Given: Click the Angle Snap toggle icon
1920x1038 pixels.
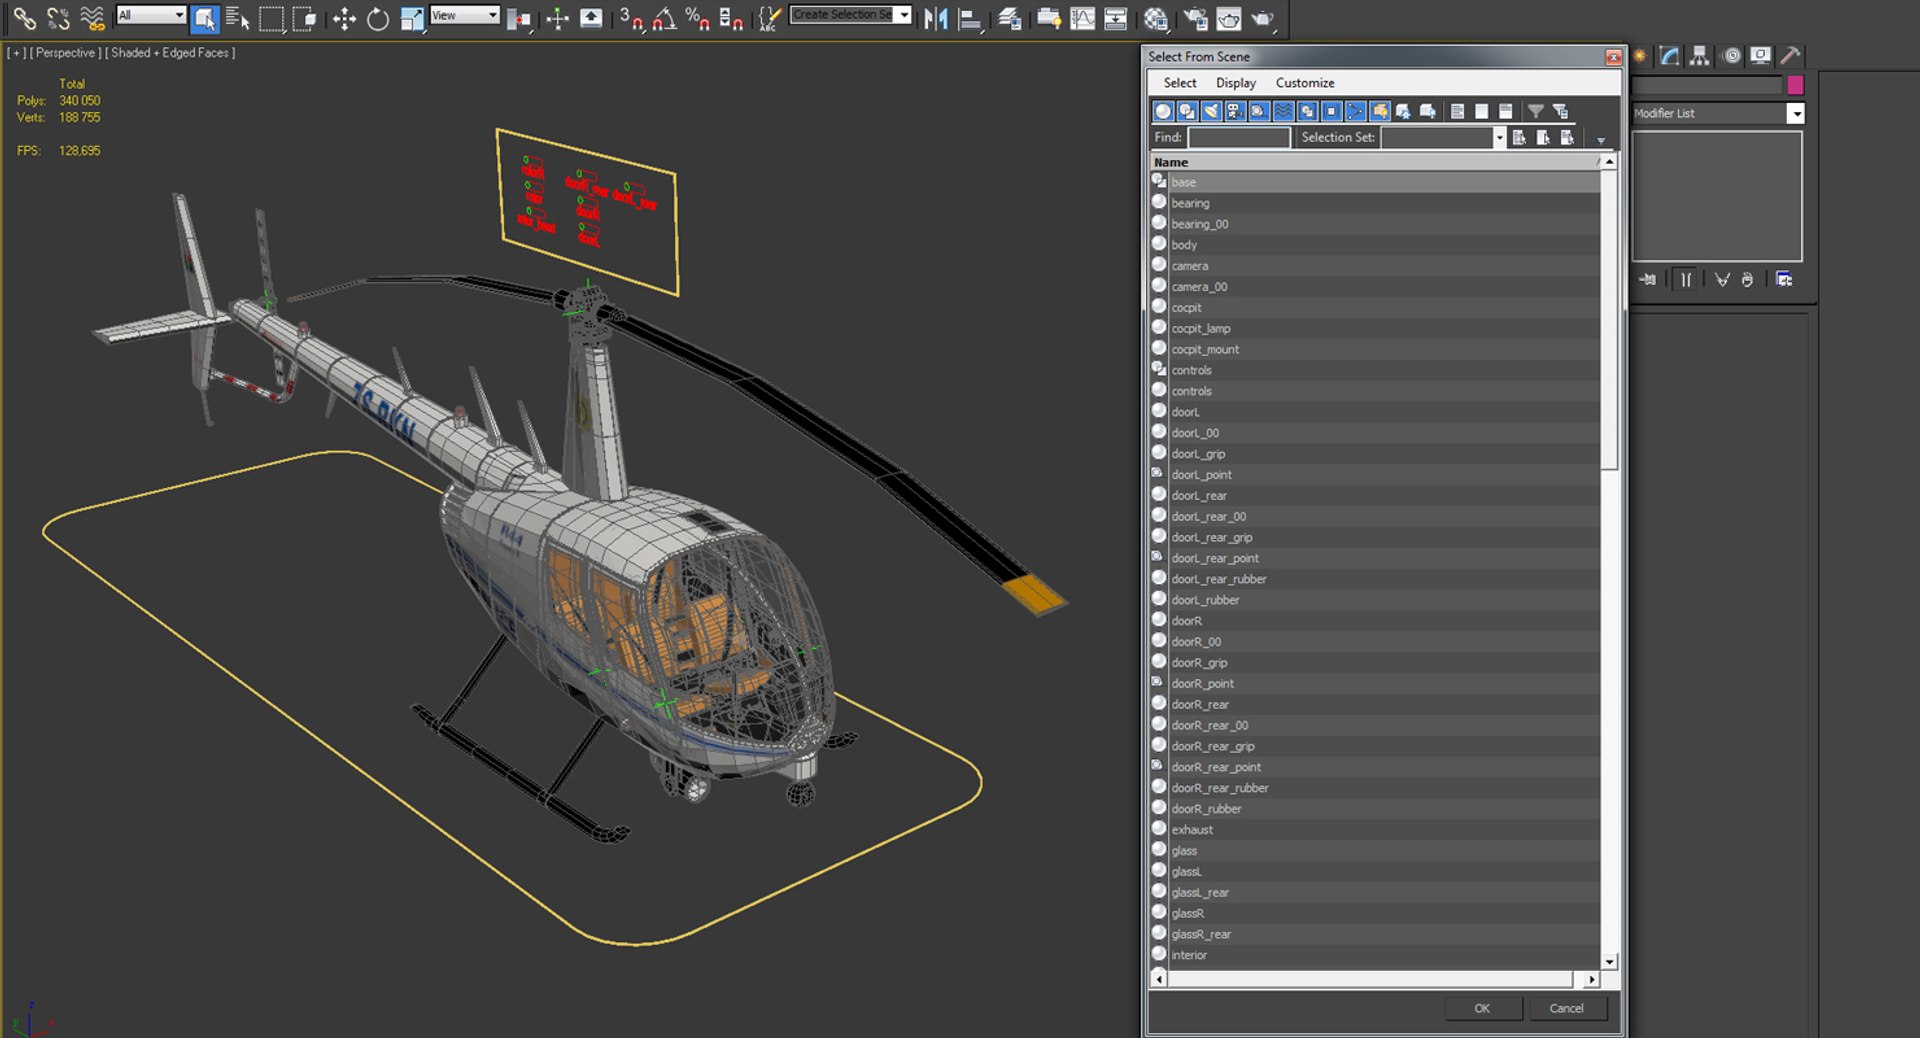Looking at the screenshot, I should 664,19.
